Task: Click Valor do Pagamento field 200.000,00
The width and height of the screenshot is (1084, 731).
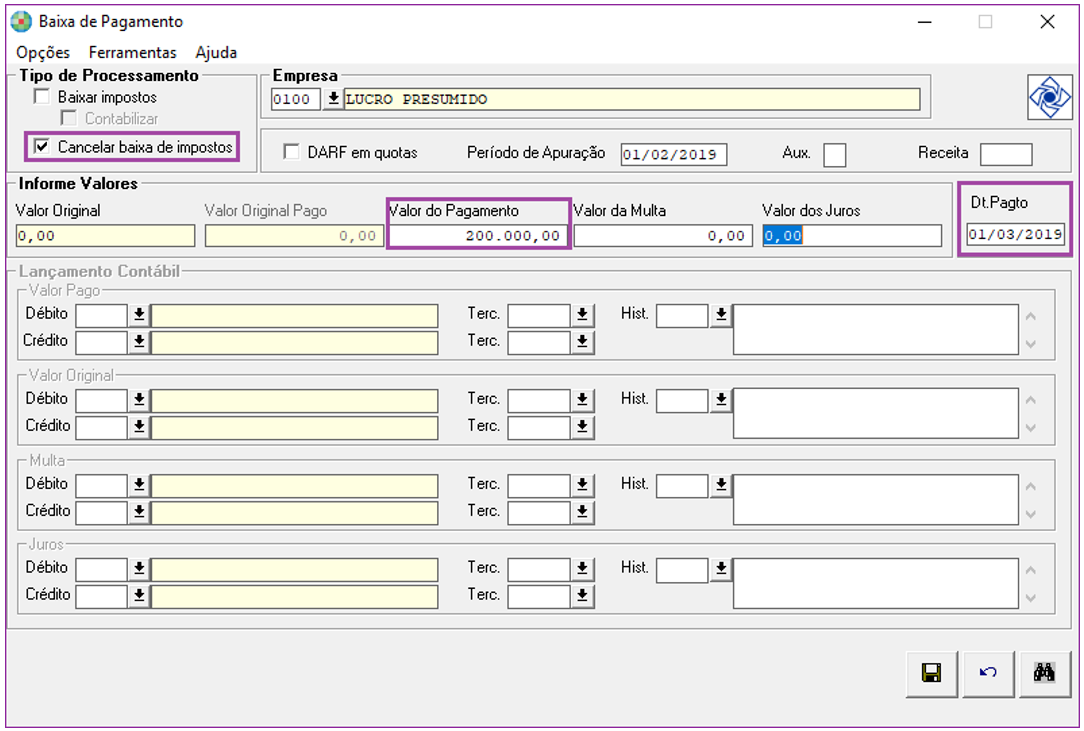Action: (478, 236)
